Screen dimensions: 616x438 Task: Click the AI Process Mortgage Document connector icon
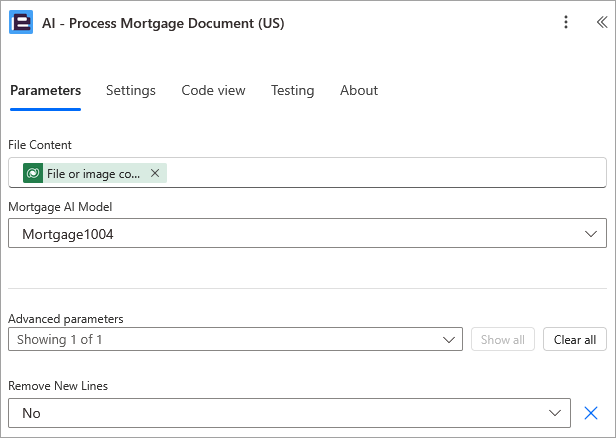pyautogui.click(x=21, y=22)
